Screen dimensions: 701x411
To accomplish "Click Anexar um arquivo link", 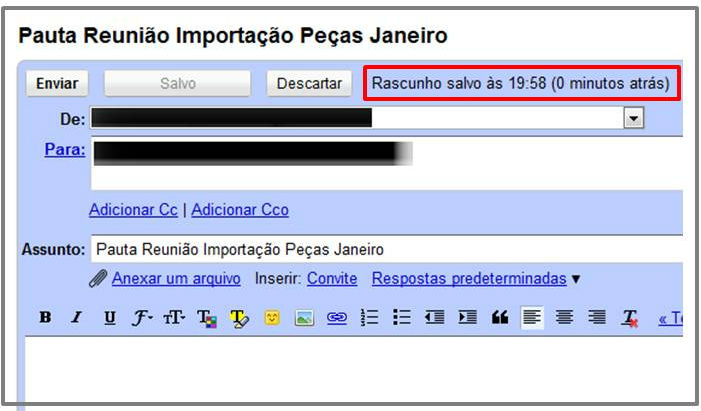I will (176, 279).
